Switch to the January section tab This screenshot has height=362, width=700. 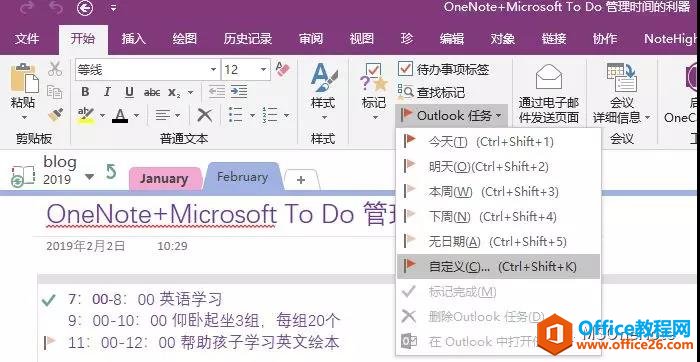click(165, 179)
